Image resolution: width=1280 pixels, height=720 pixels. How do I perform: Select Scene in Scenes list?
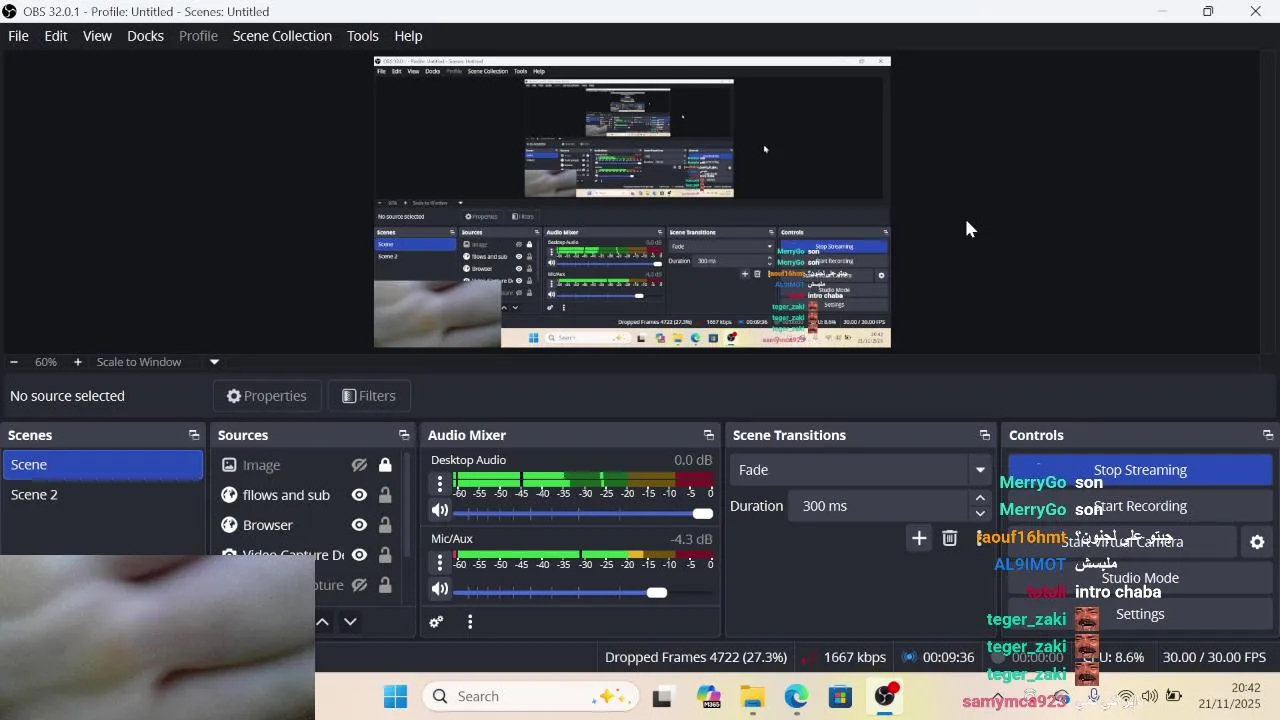pos(103,465)
